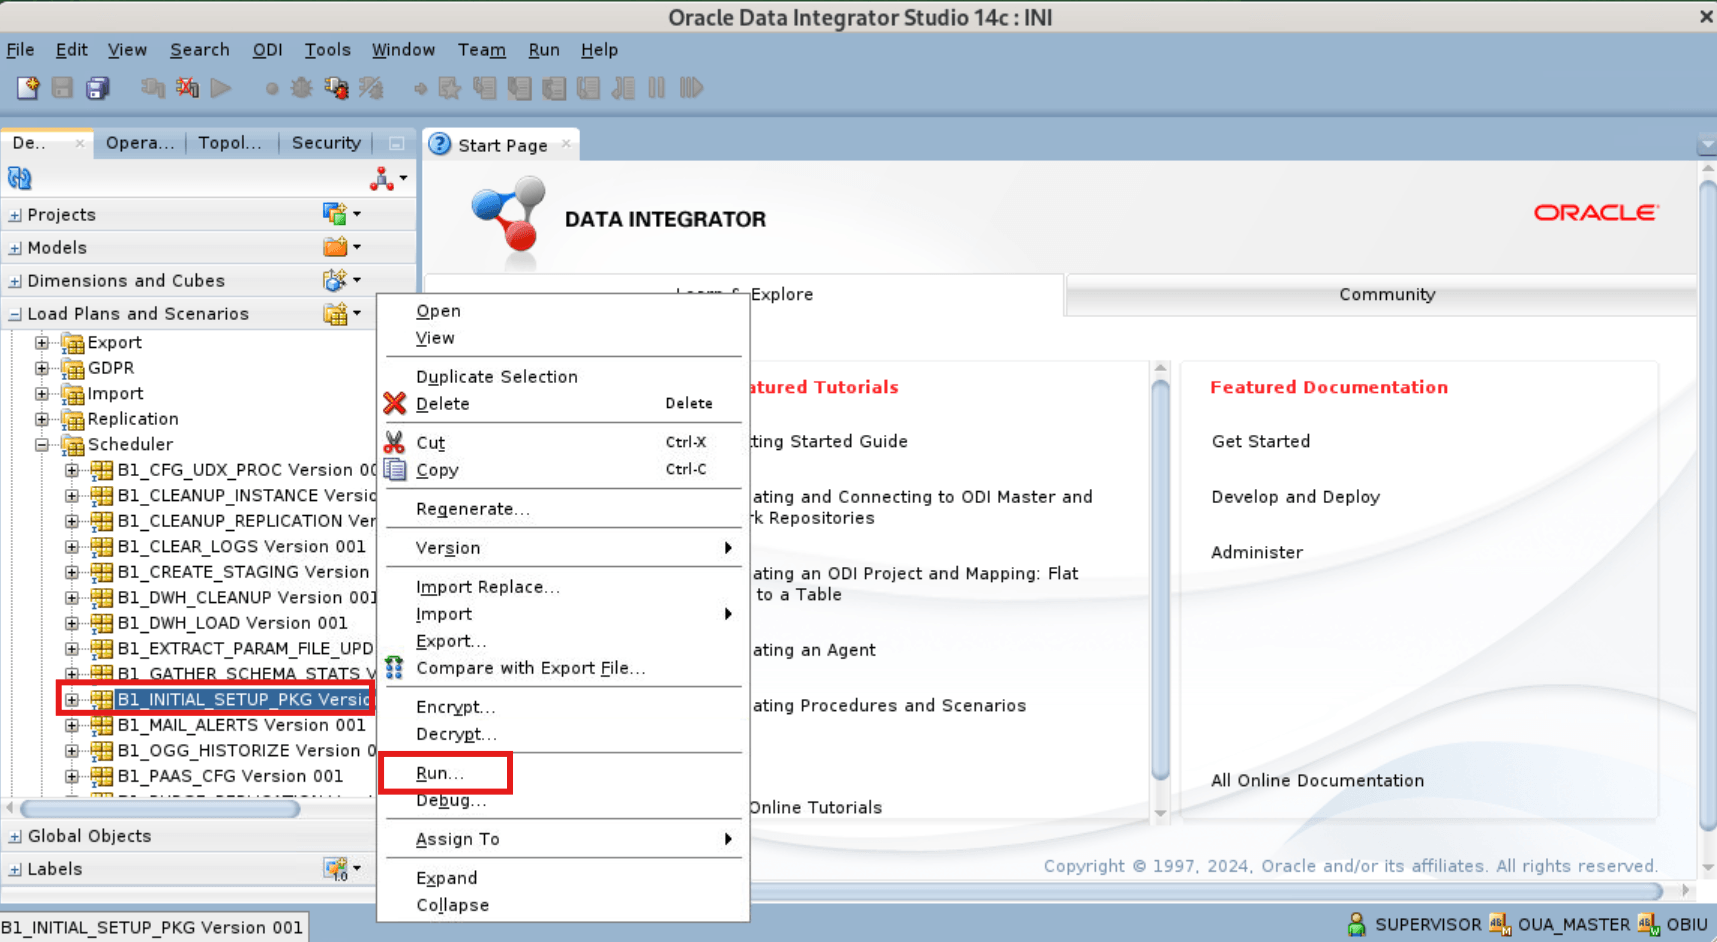
Task: Open the ODI menu
Action: (267, 49)
